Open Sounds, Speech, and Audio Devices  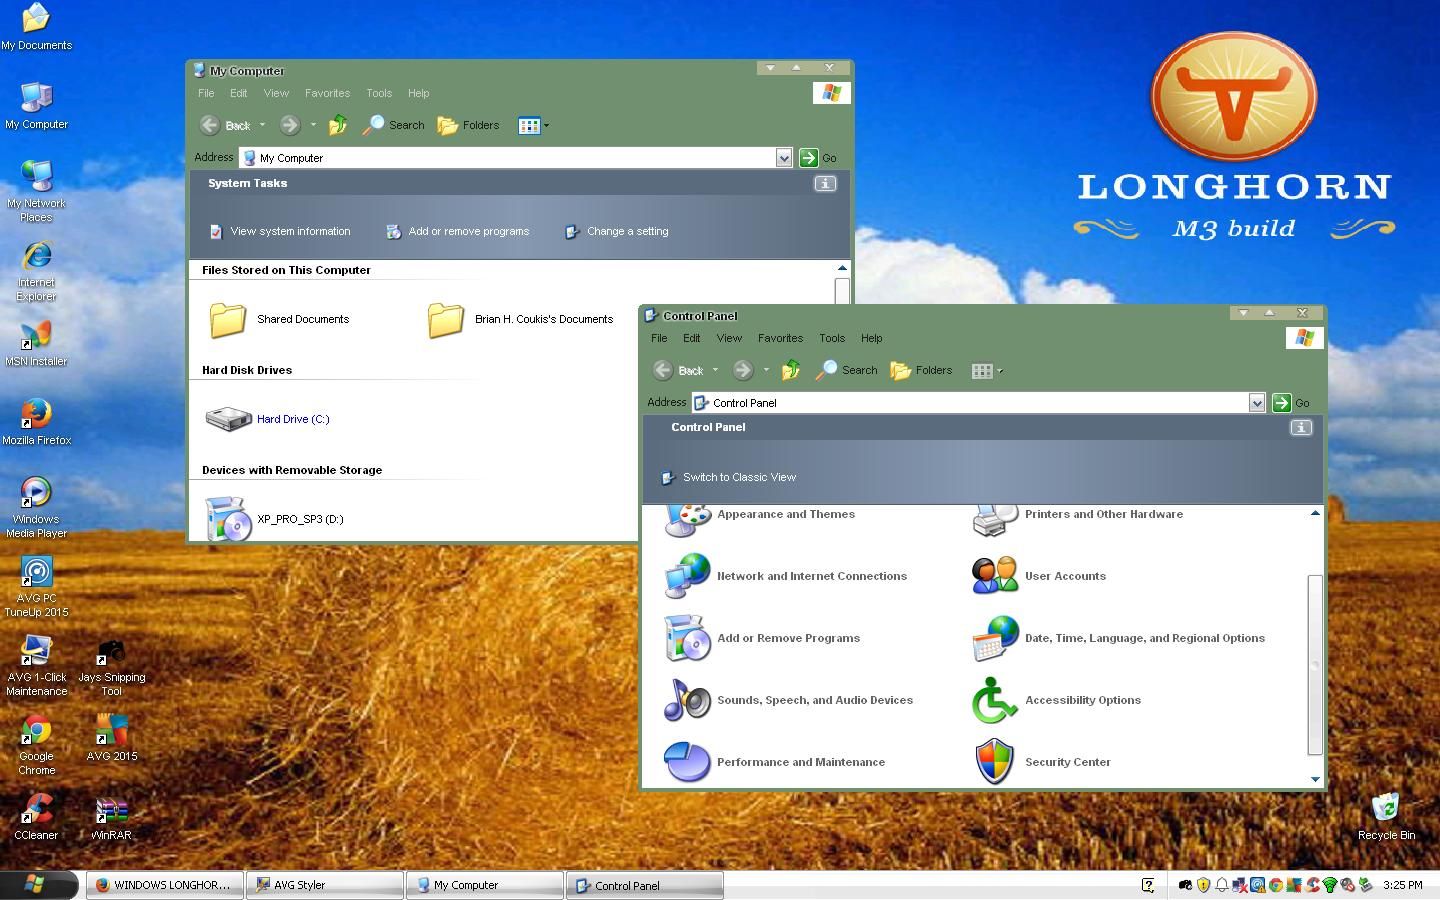pos(814,700)
